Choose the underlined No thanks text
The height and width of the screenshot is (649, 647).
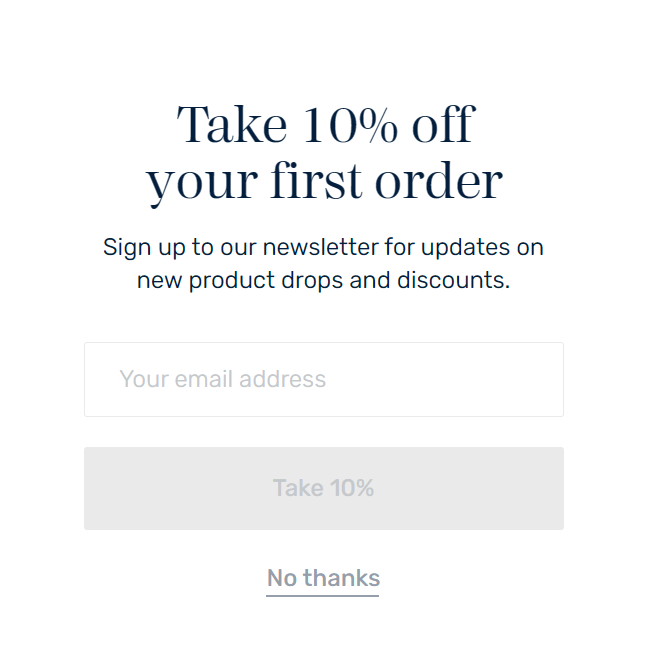(323, 578)
